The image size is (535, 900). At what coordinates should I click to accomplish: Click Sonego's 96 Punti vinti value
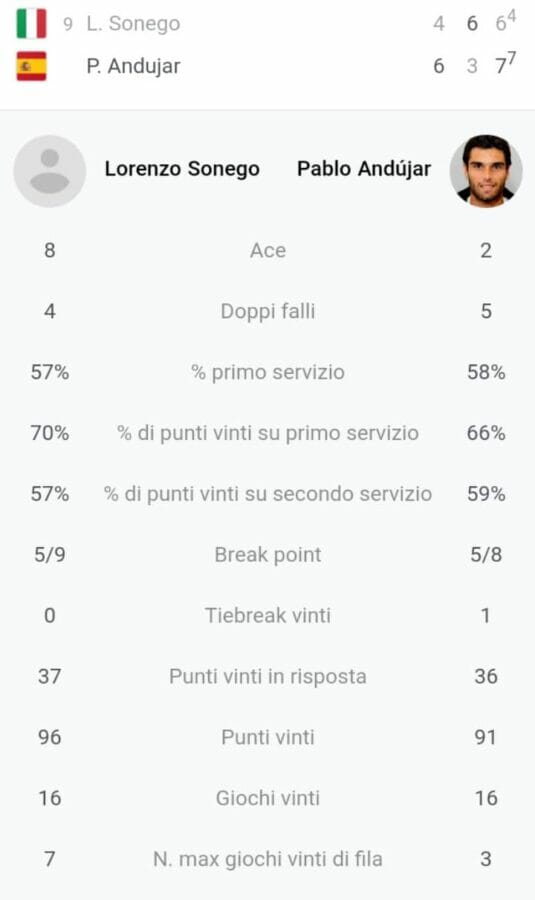49,737
